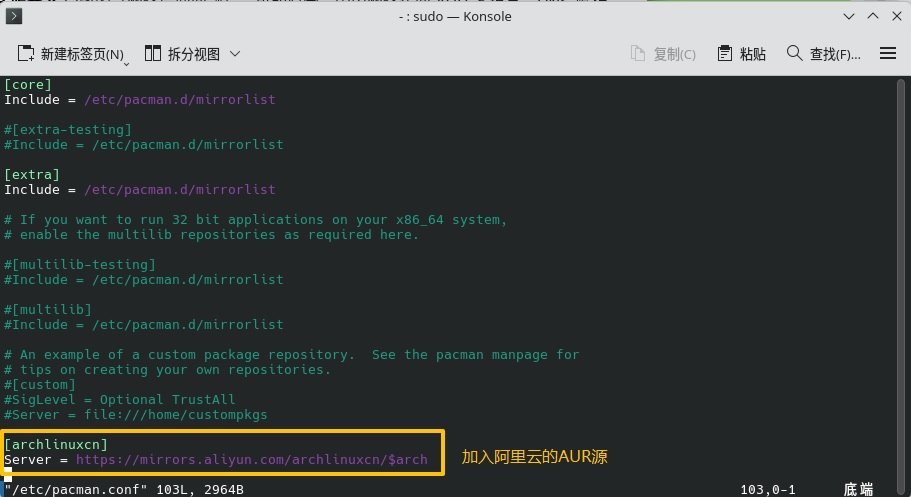
Task: Click the #SigLevel = Optional TrustAll line
Action: click(119, 400)
